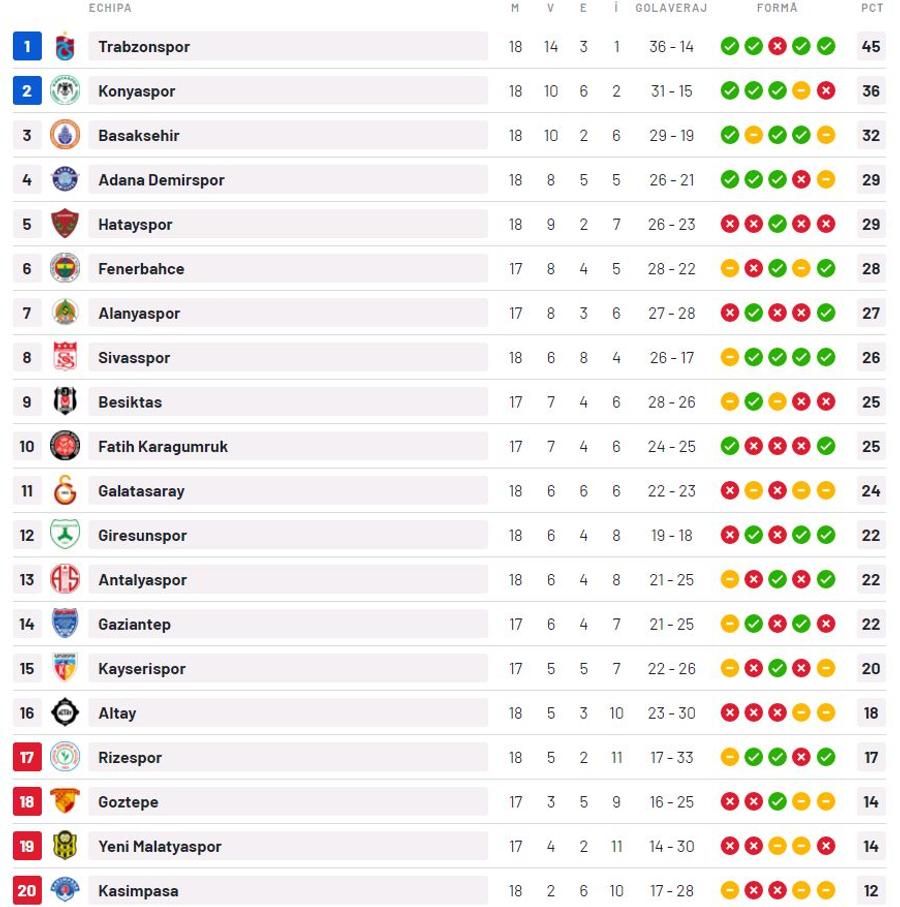Click the Trabzonspor club crest
900x907 pixels.
pyautogui.click(x=65, y=46)
